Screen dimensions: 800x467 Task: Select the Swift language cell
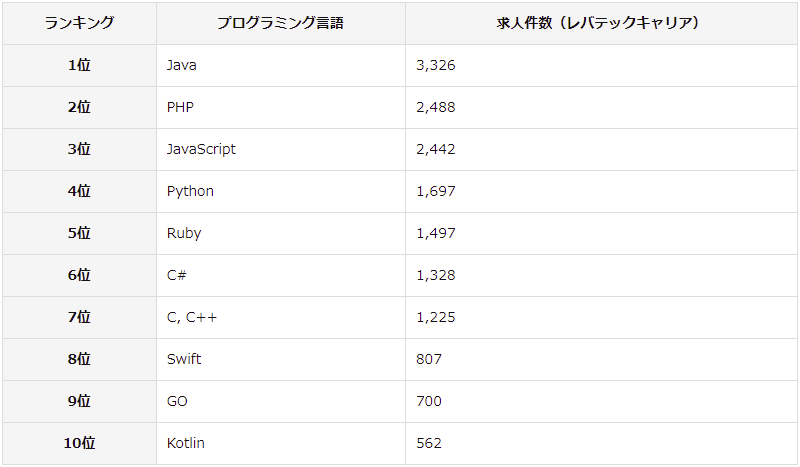[x=281, y=359]
